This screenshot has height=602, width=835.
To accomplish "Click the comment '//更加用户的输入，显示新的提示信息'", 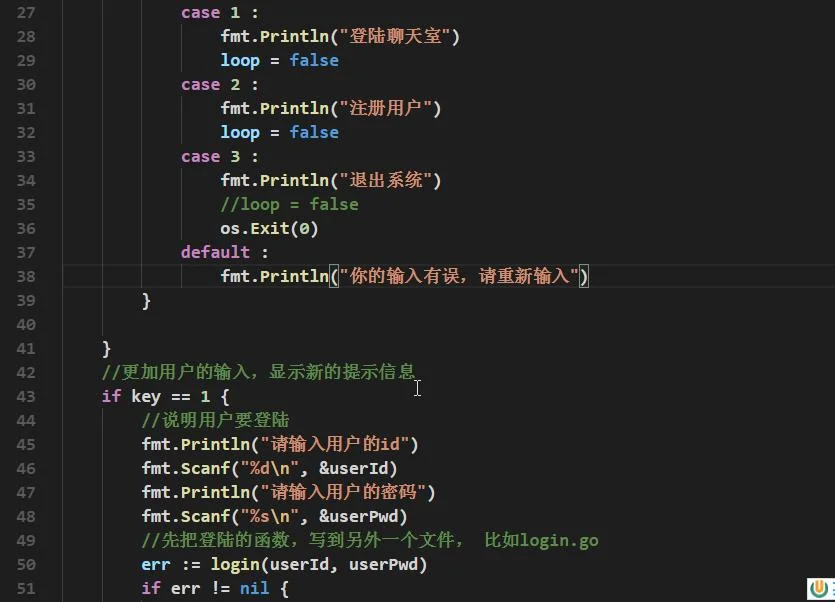I will point(258,372).
